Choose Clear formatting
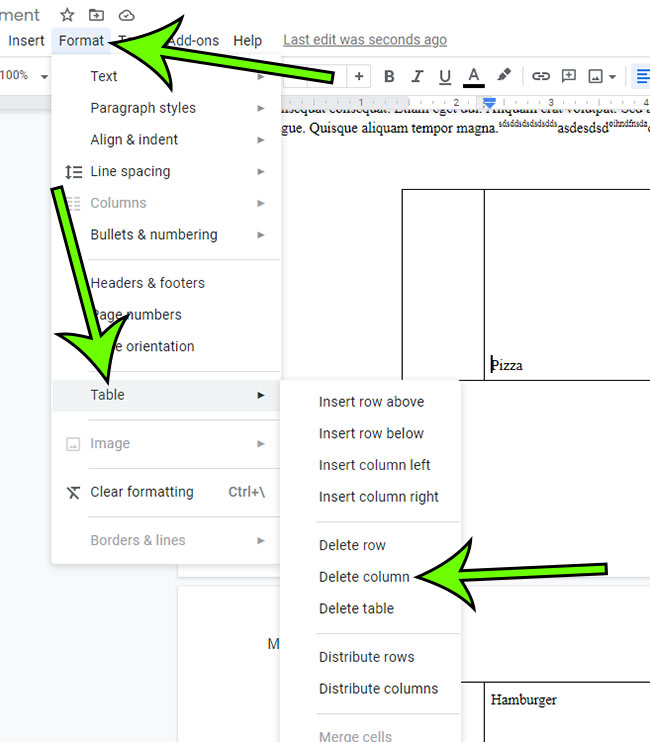 click(166, 492)
